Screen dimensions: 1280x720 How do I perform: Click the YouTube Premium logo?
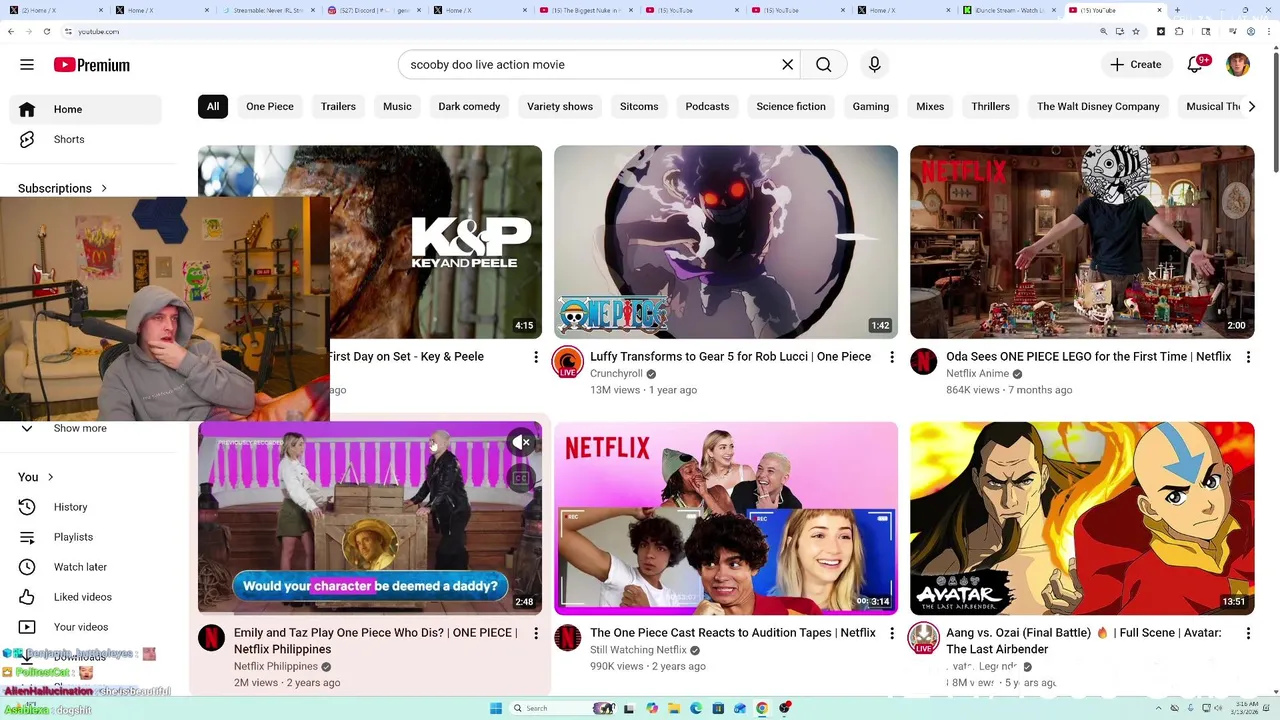(x=92, y=65)
